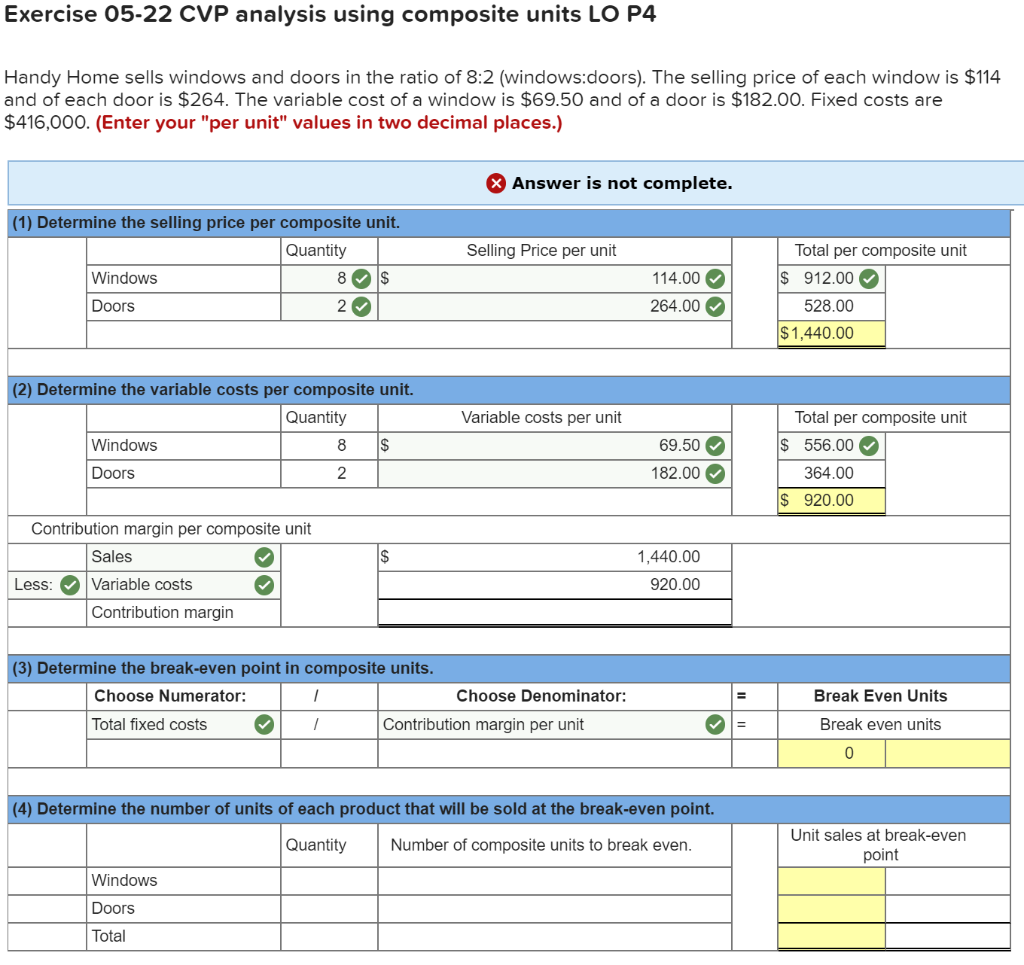Screen dimensions: 1024x965
Task: Click the green checkmark next to $114.00 selling price
Action: (x=713, y=278)
